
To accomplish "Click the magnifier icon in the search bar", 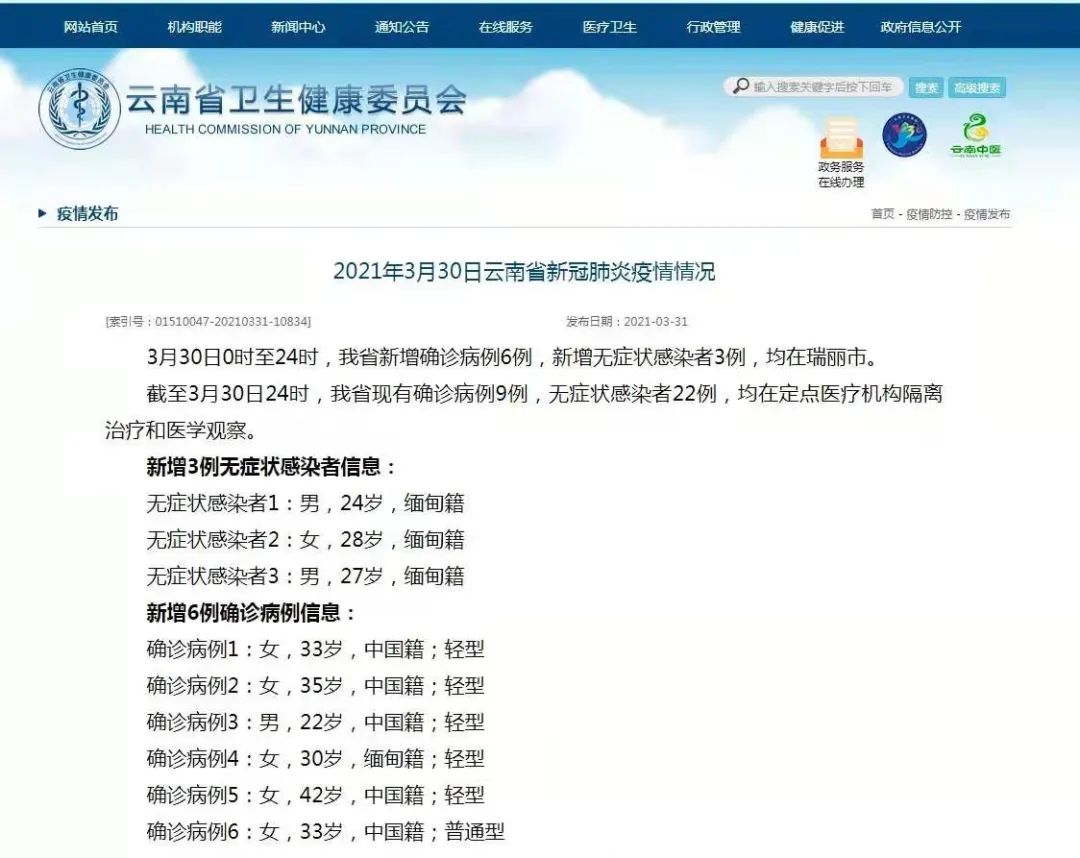I will (x=738, y=86).
